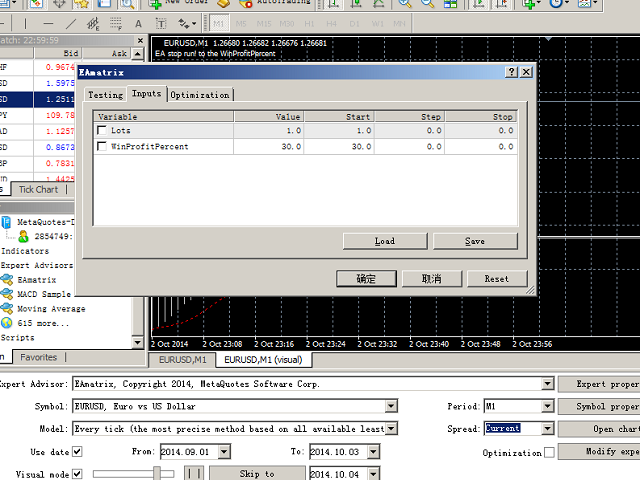Click the zoom out magnifier icon
Image resolution: width=640 pixels, height=480 pixels.
pyautogui.click(x=427, y=3)
